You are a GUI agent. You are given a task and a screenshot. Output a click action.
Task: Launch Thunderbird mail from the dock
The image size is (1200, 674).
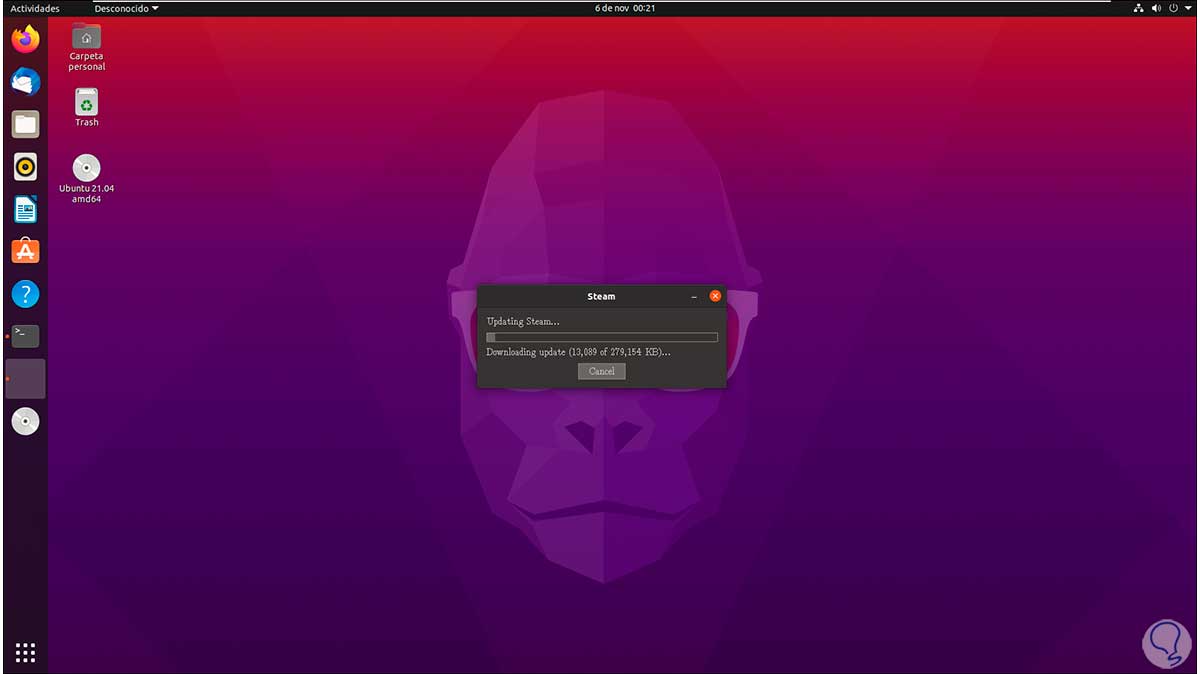(25, 82)
